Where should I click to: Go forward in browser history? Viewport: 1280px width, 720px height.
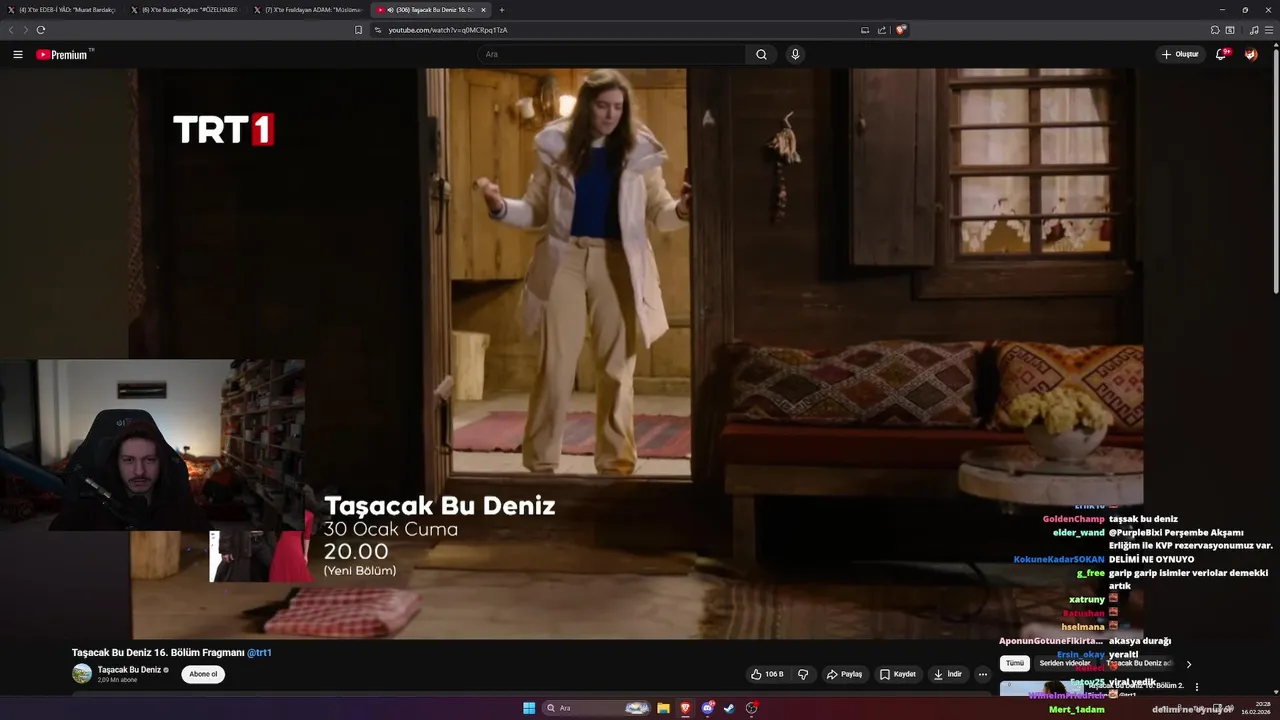tap(25, 30)
